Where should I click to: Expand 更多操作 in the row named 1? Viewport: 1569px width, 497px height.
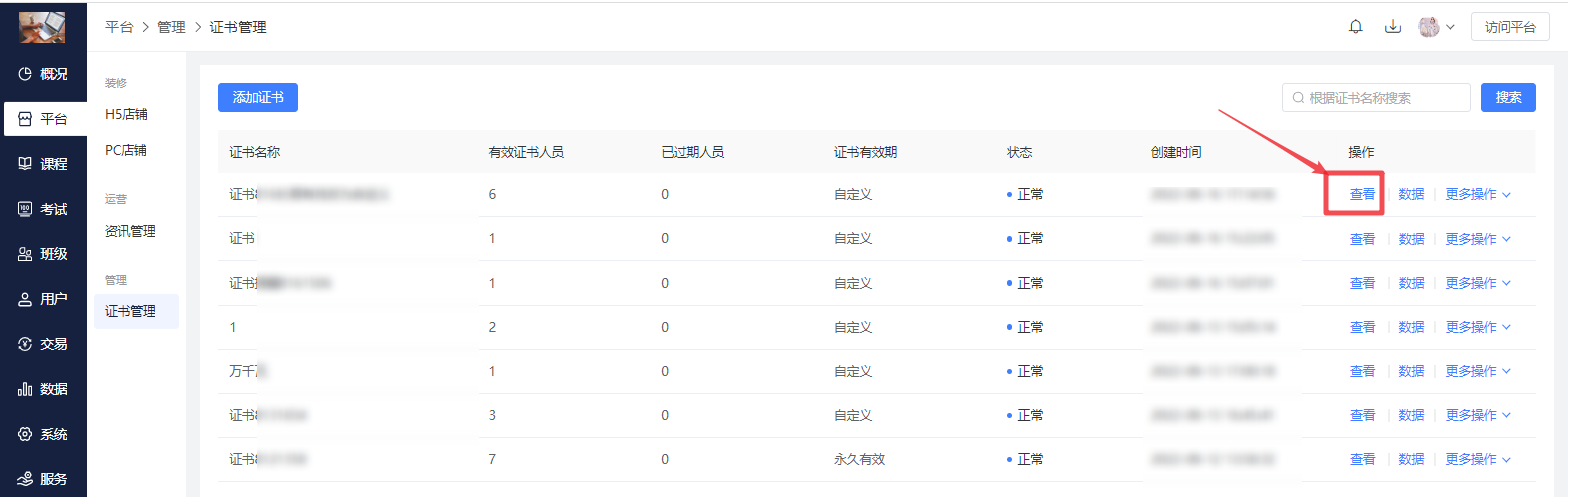tap(1478, 327)
